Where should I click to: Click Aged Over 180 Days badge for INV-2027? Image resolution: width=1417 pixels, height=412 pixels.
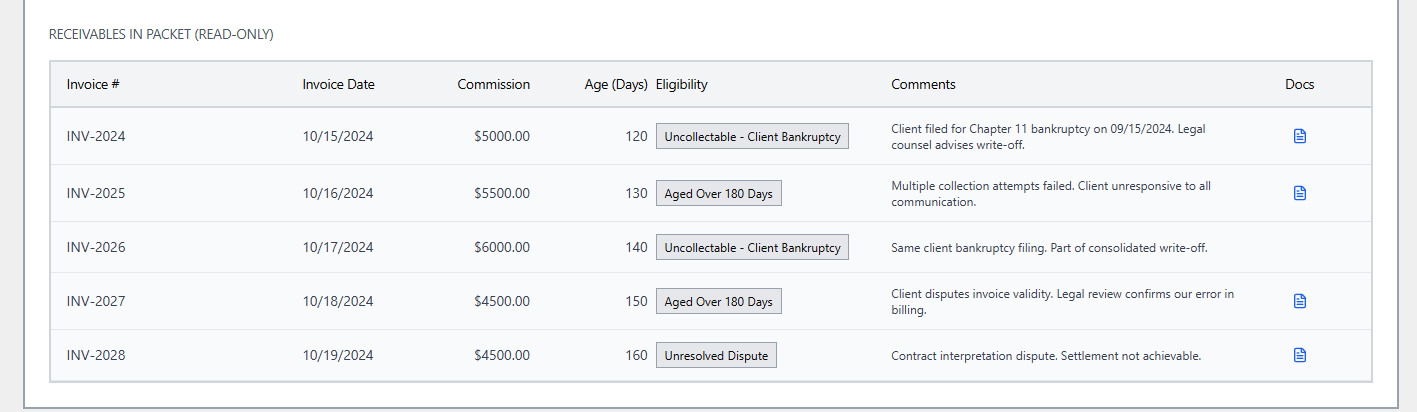[718, 301]
